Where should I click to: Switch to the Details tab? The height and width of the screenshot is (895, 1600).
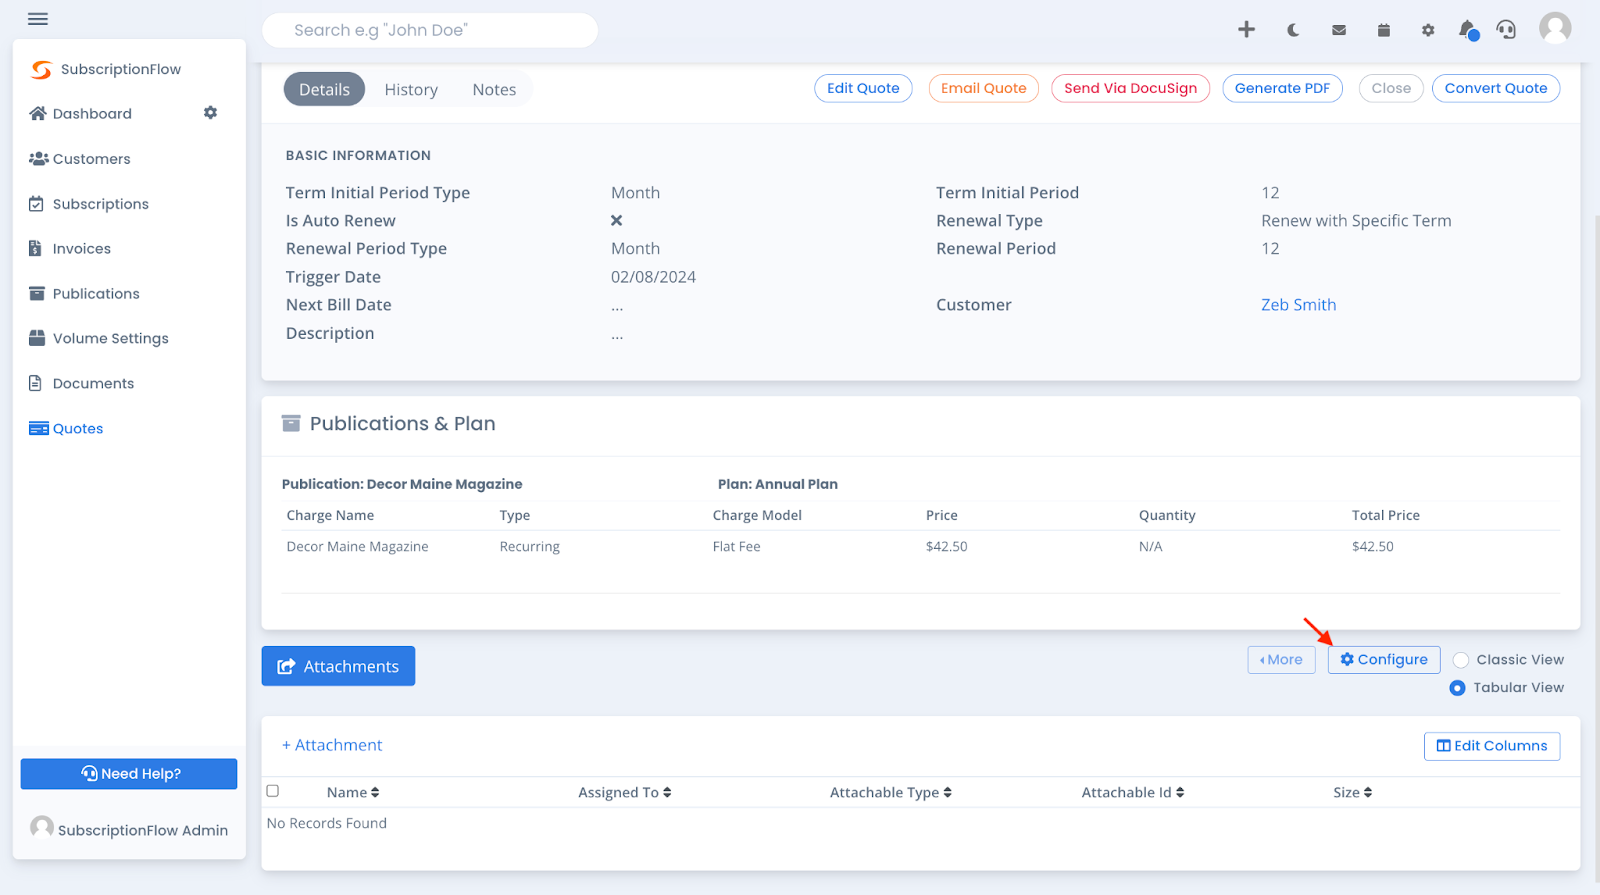[324, 89]
